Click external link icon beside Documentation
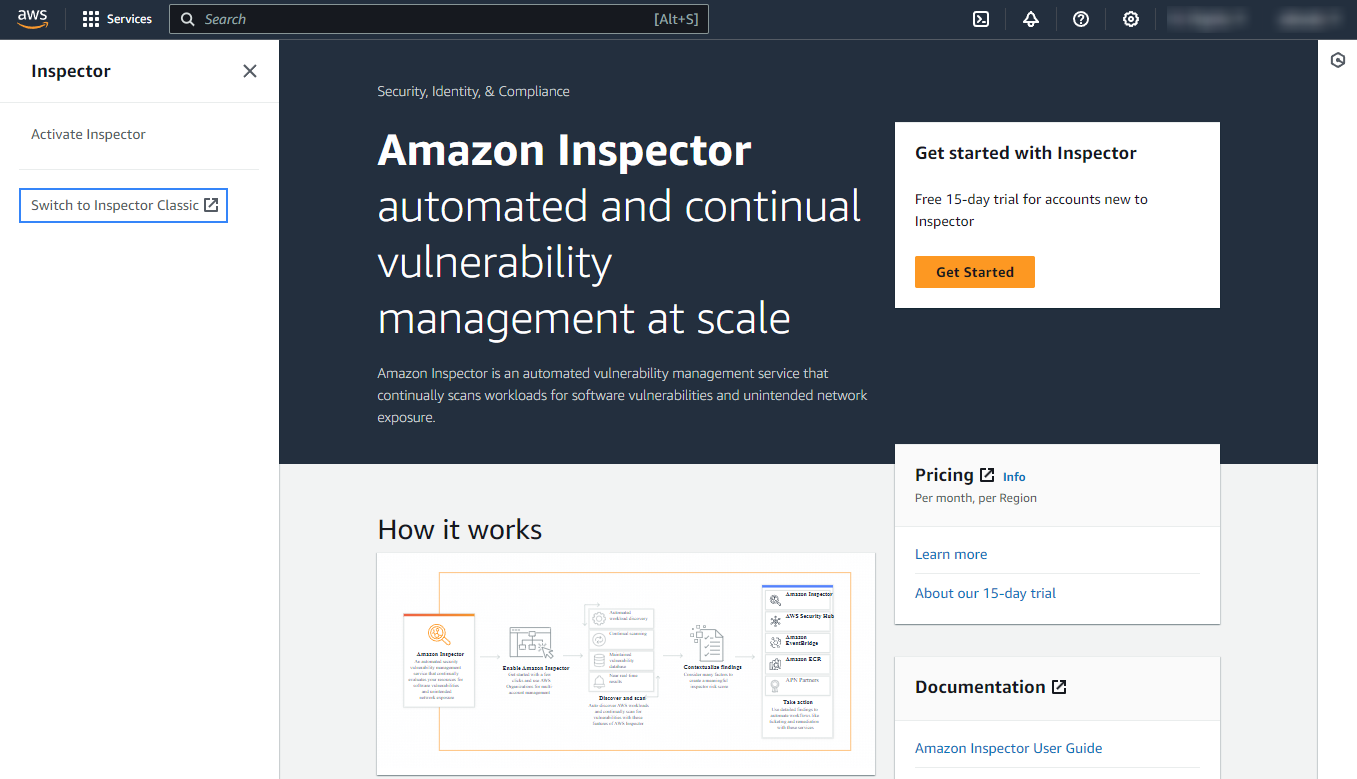The width and height of the screenshot is (1357, 779). 1059,687
